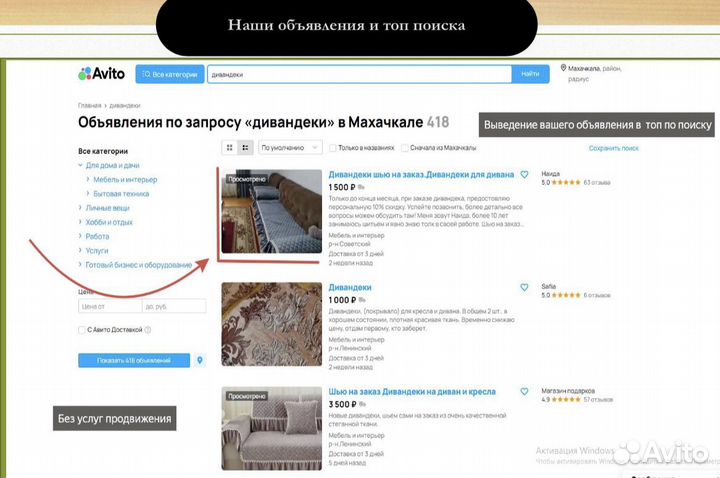Expand the Бытовая техника subcategory arrow
This screenshot has height=478, width=720.
pyautogui.click(x=88, y=193)
